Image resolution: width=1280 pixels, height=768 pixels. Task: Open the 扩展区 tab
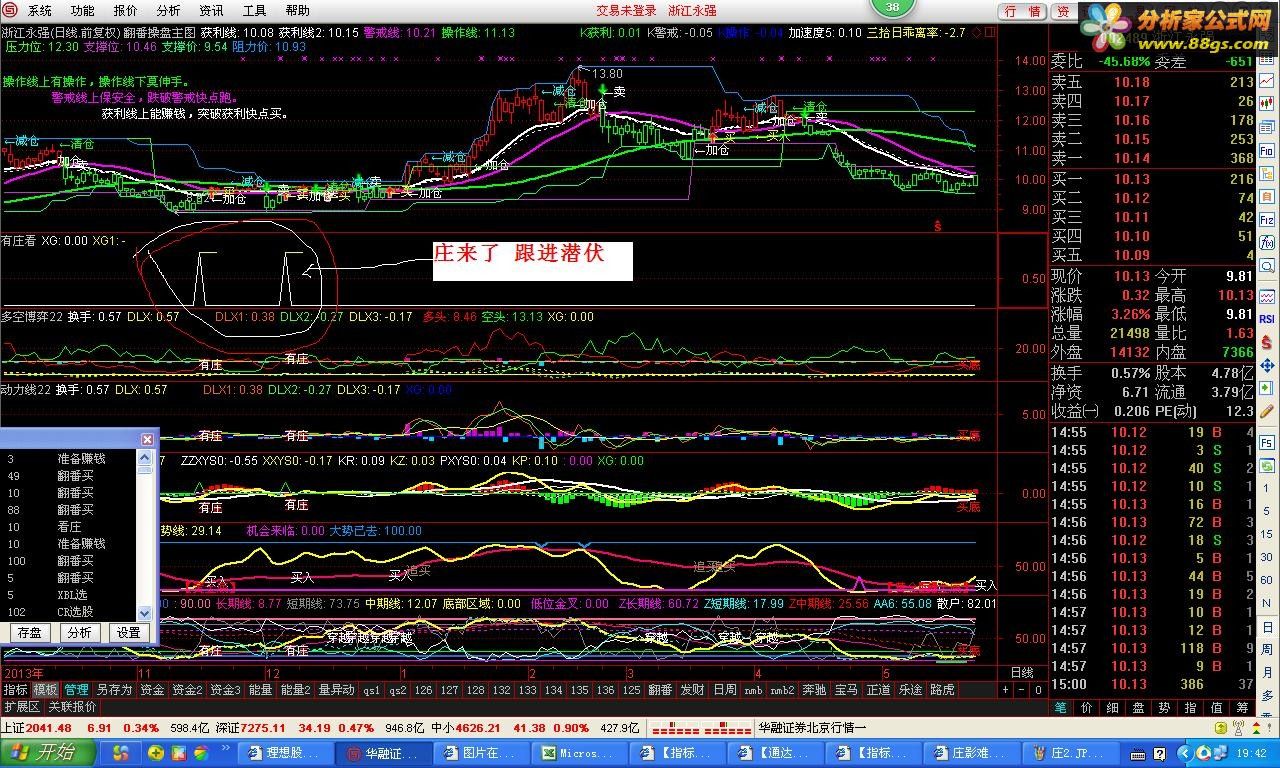21,707
